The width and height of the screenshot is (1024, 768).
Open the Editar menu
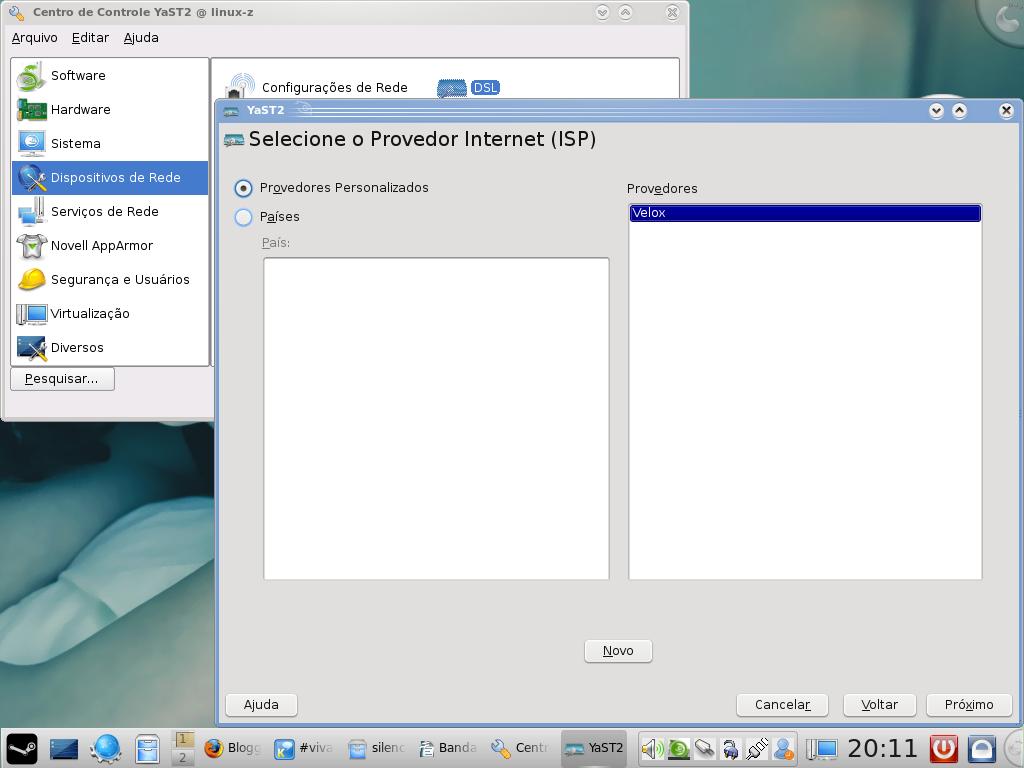coord(90,38)
